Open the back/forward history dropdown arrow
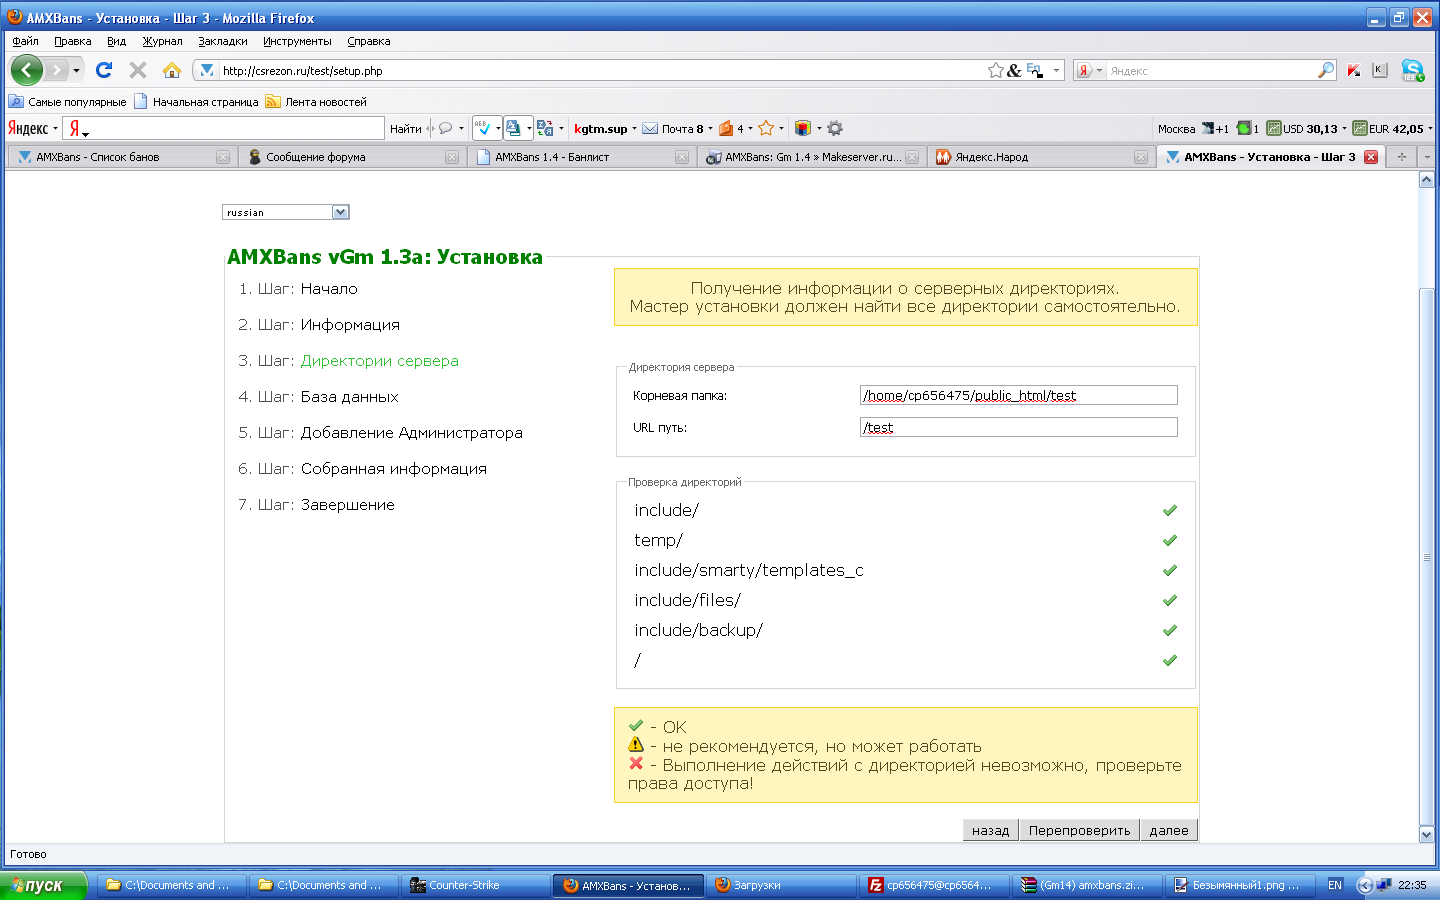The height and width of the screenshot is (900, 1440). (x=76, y=70)
